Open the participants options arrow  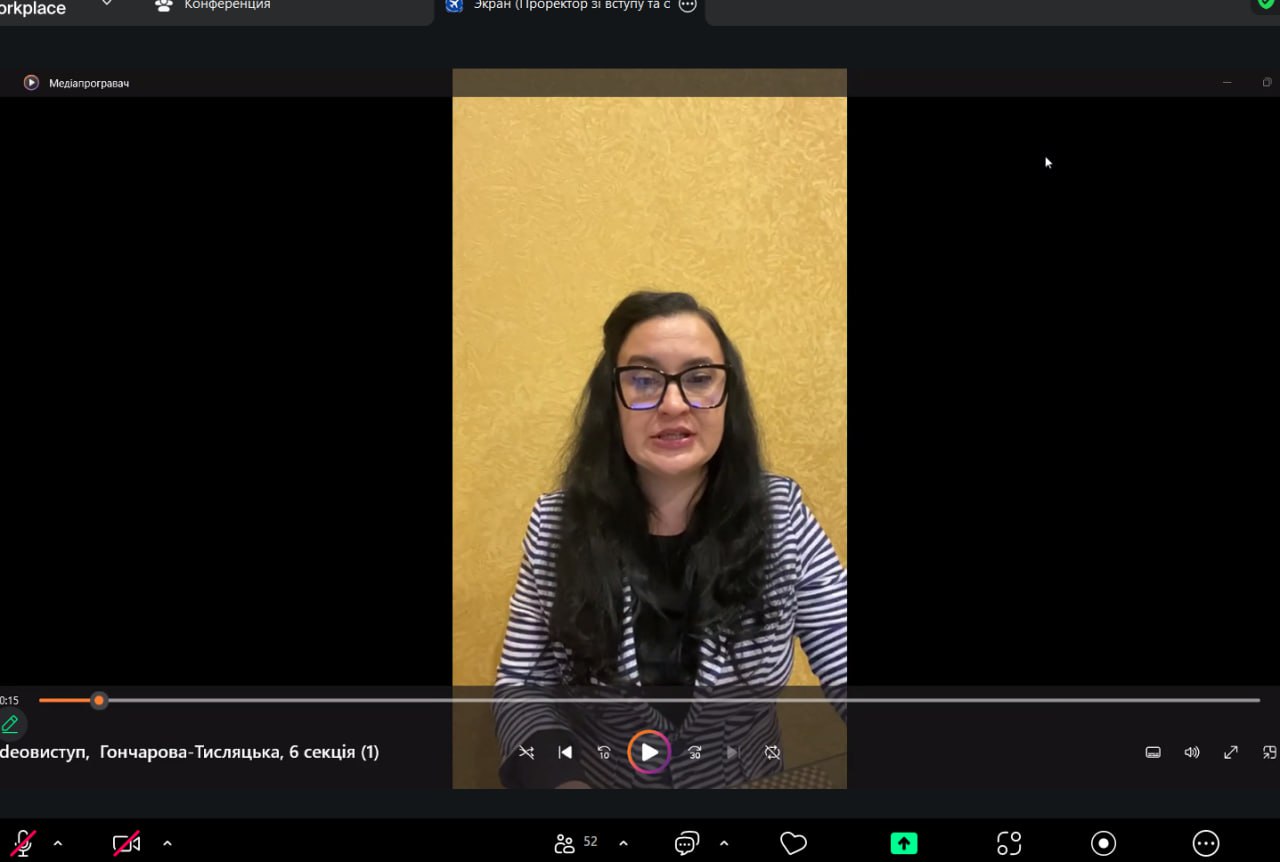pyautogui.click(x=623, y=843)
